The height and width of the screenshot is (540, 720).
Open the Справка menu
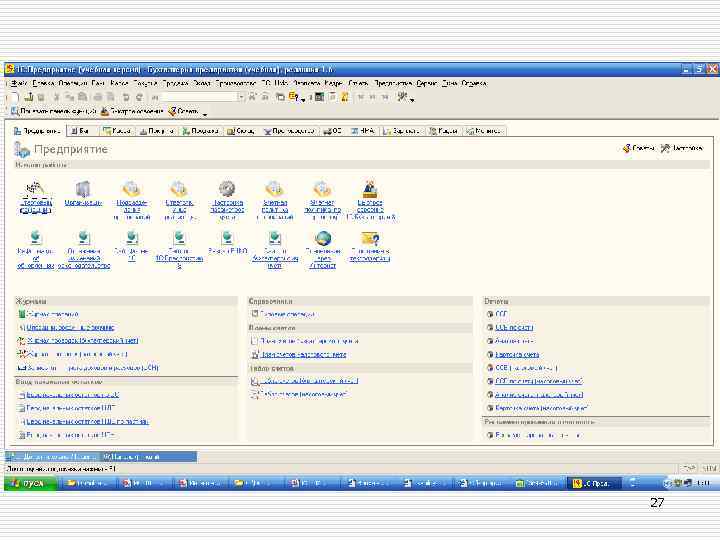click(473, 84)
